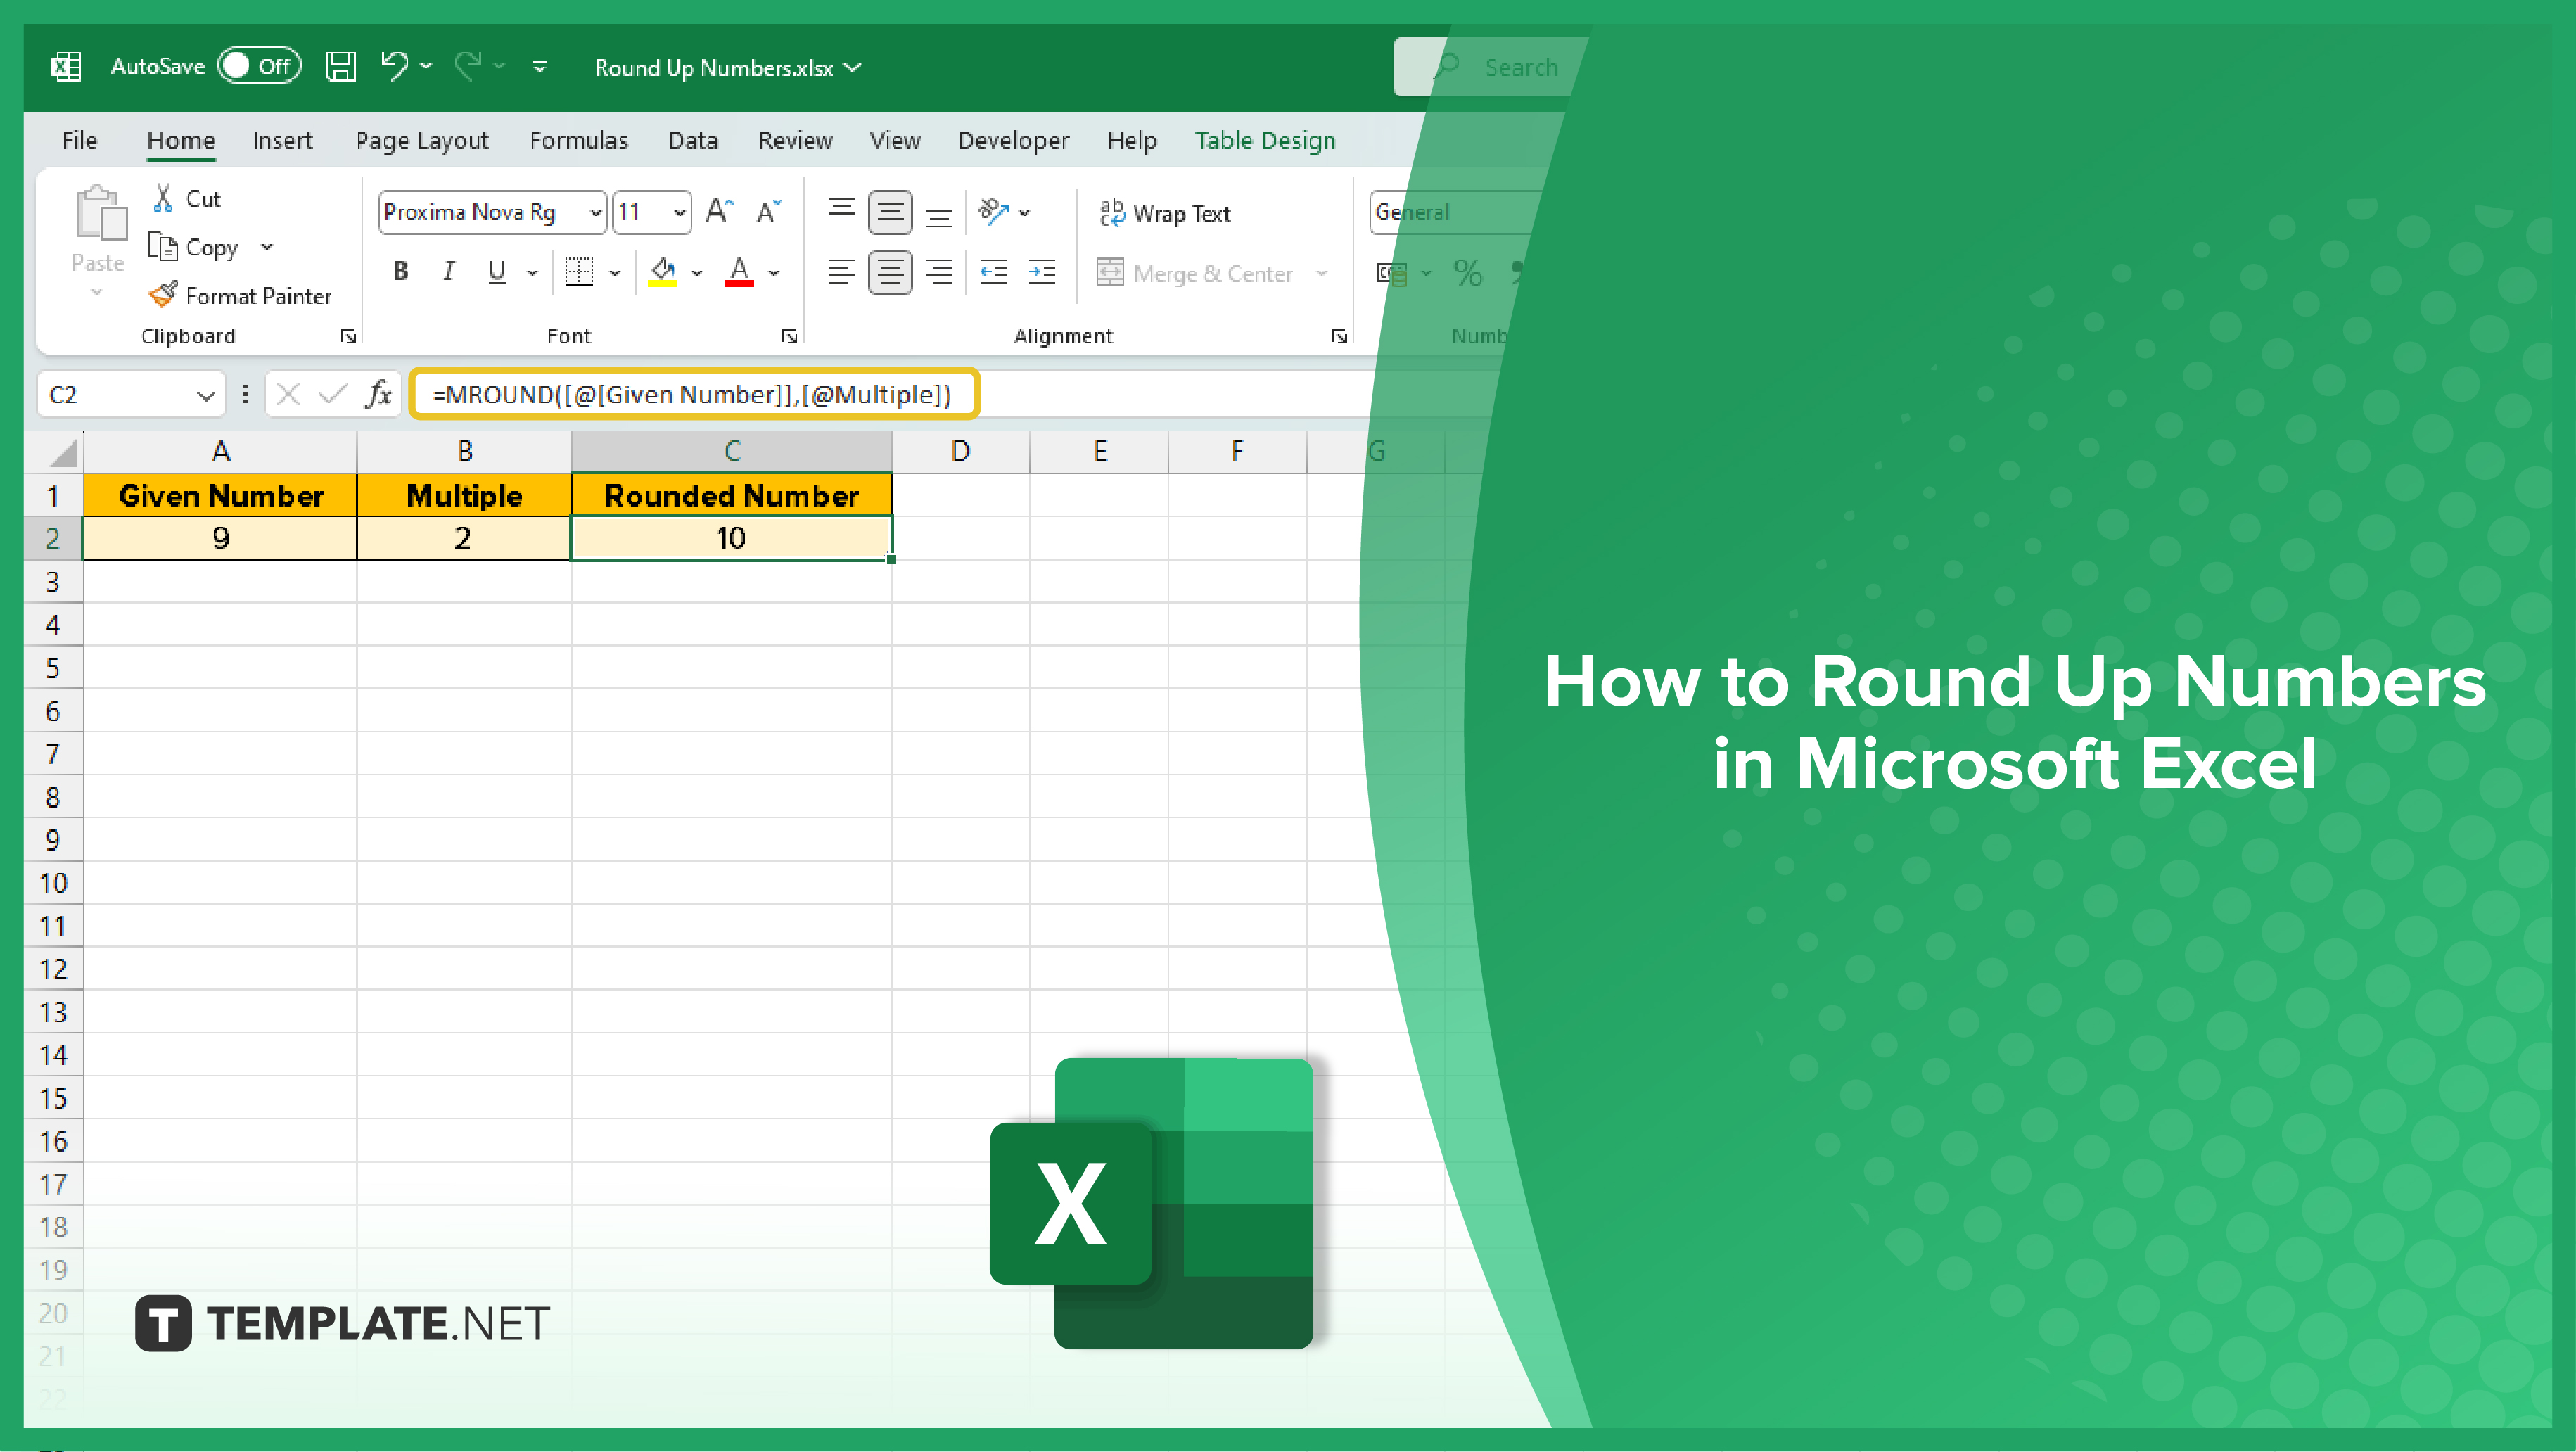Toggle center text alignment button
2576x1452 pixels.
tap(888, 271)
